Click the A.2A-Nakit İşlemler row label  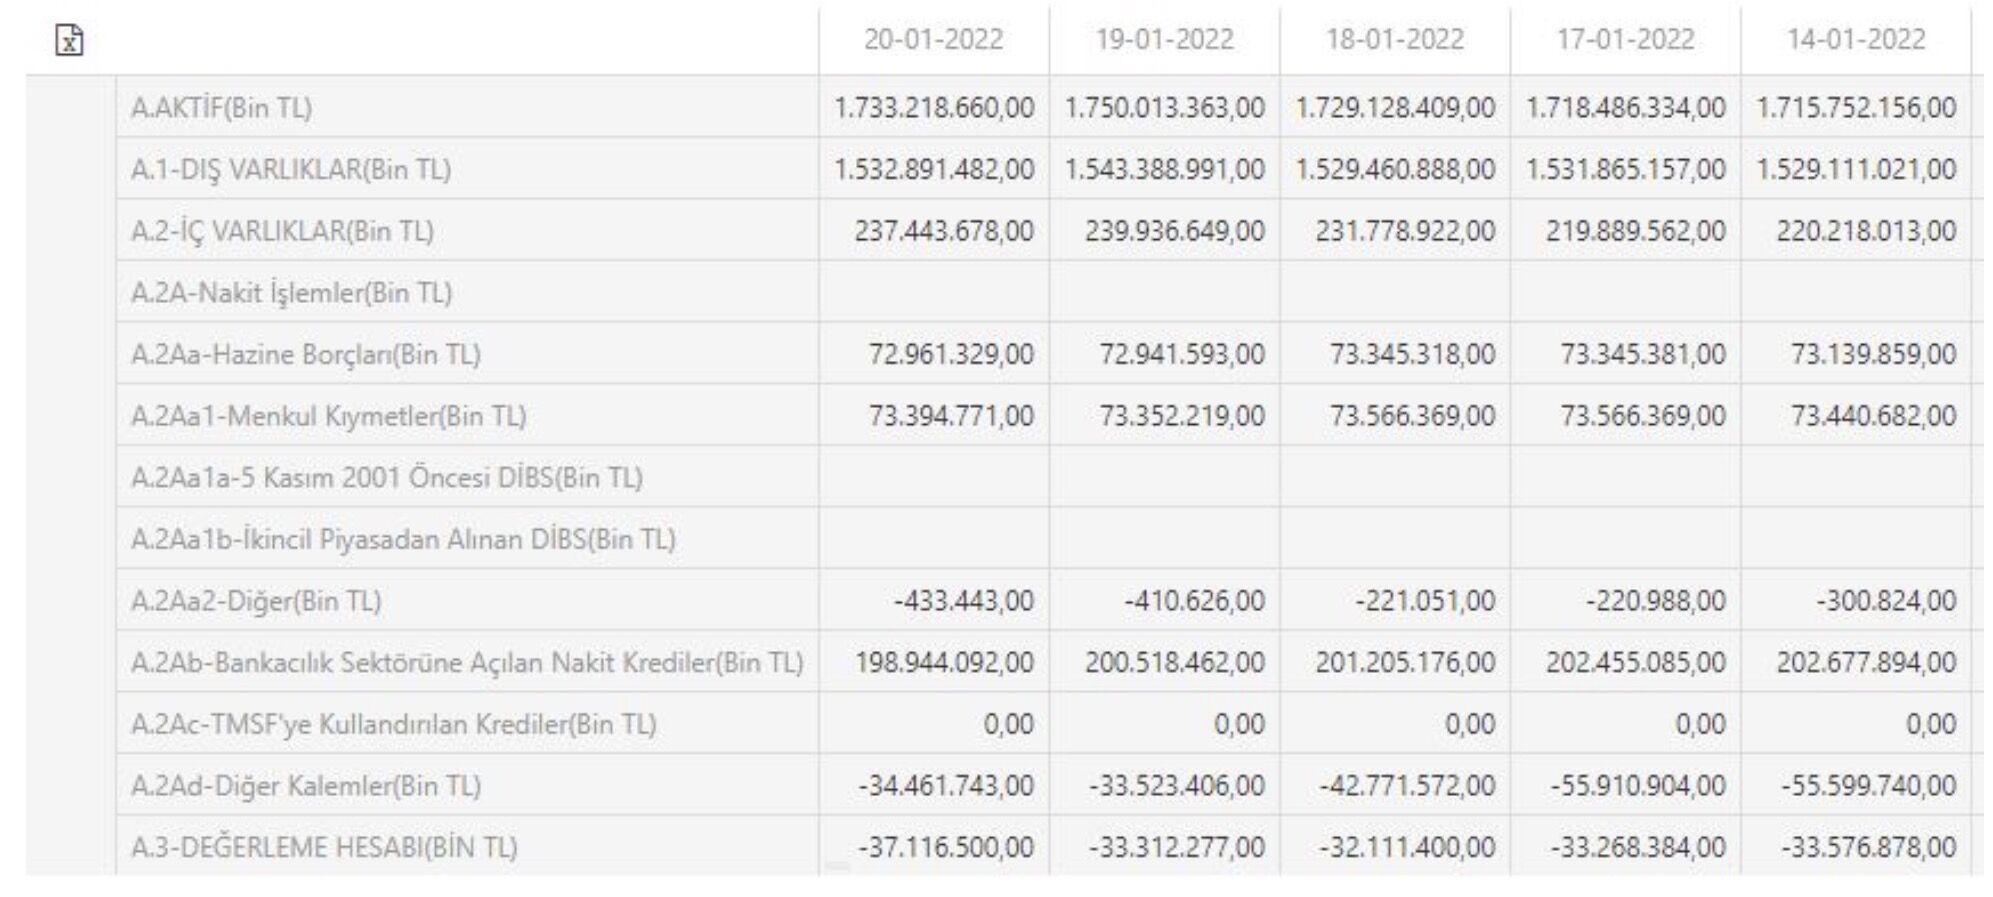click(x=291, y=294)
